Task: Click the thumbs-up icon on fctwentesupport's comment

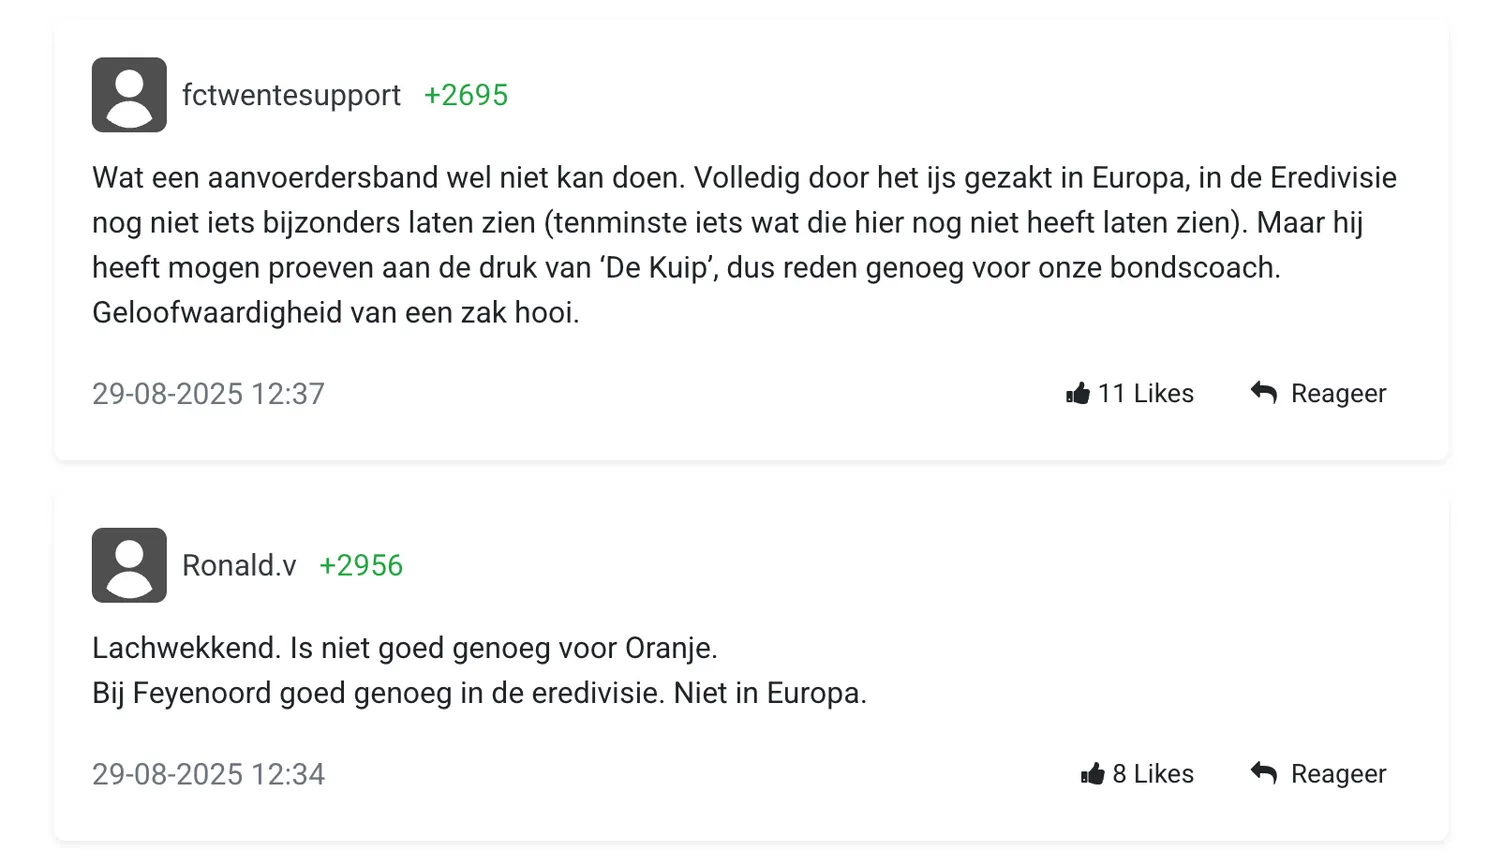Action: click(x=1078, y=392)
